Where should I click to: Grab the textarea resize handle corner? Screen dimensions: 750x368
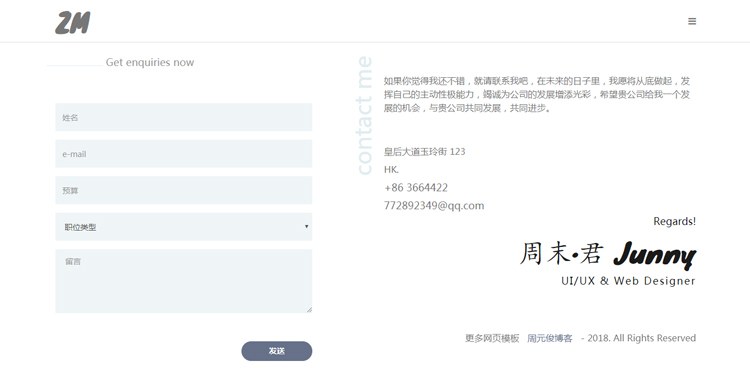(309, 310)
